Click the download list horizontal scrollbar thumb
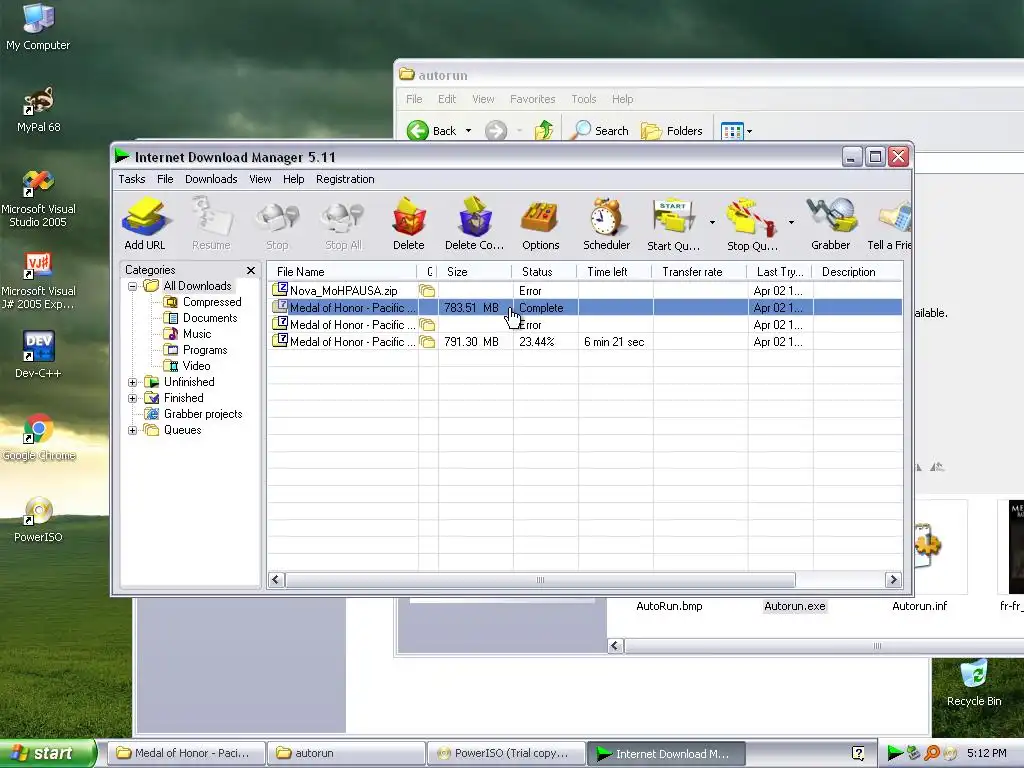The image size is (1024, 768). [540, 580]
